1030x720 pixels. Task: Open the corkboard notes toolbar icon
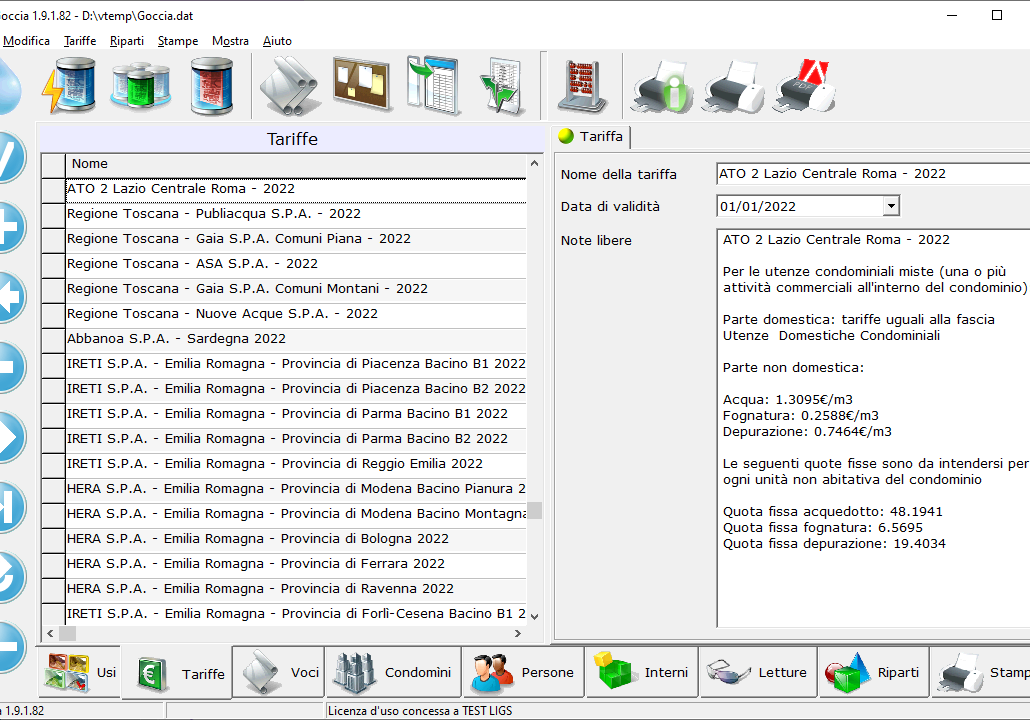click(361, 83)
